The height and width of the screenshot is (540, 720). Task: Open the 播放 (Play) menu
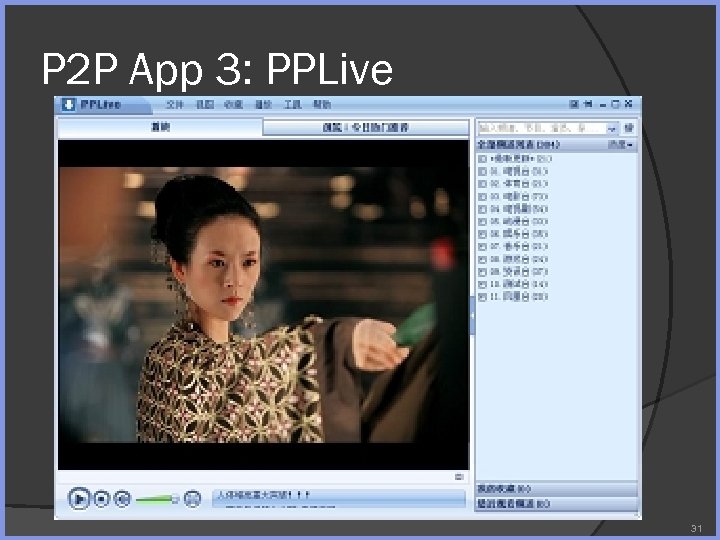pos(263,105)
